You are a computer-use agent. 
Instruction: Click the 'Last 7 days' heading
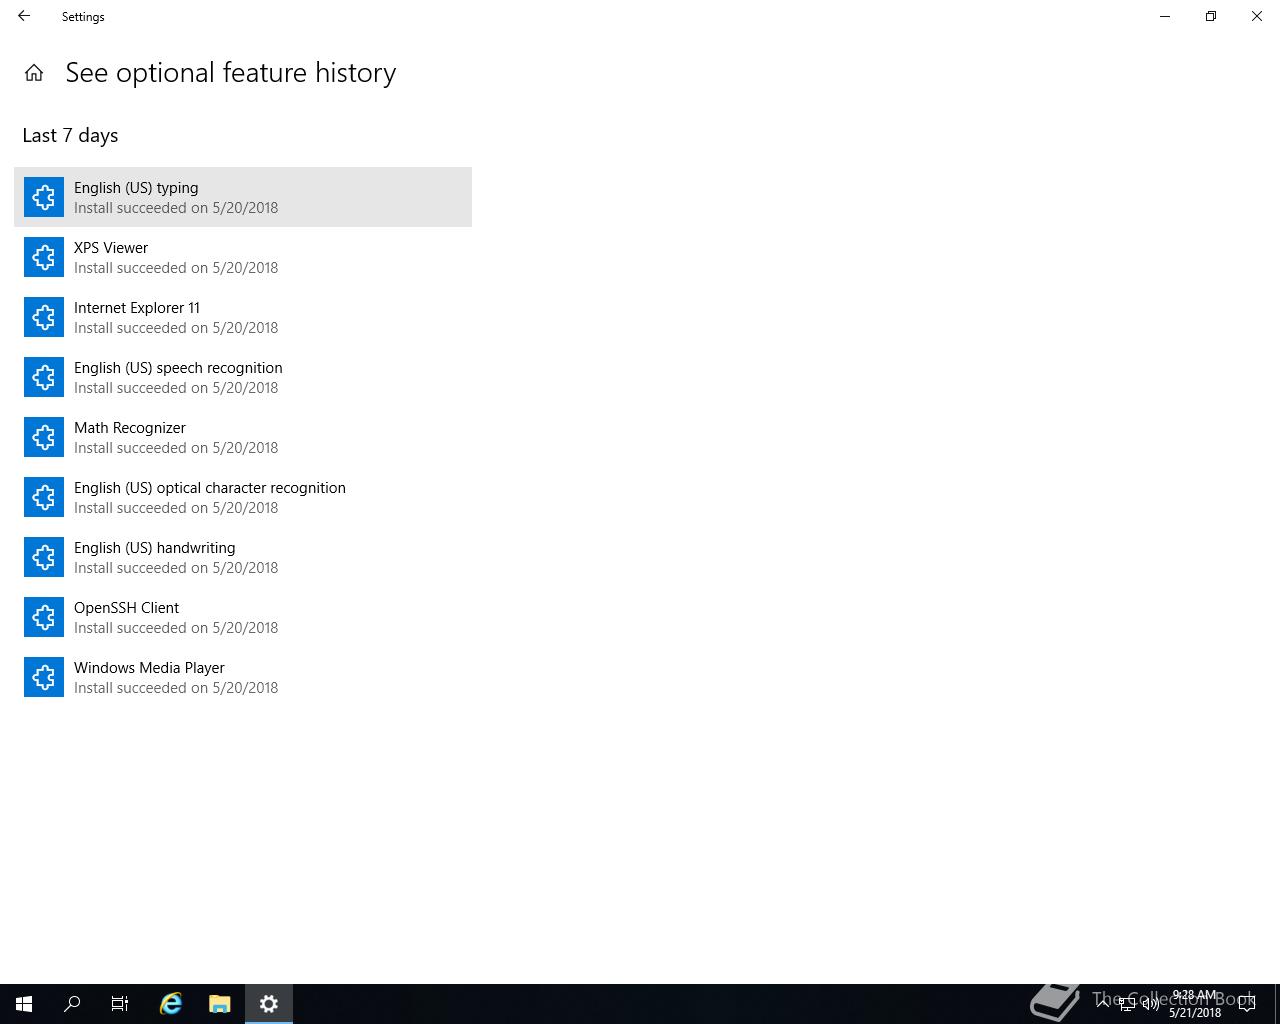click(70, 135)
